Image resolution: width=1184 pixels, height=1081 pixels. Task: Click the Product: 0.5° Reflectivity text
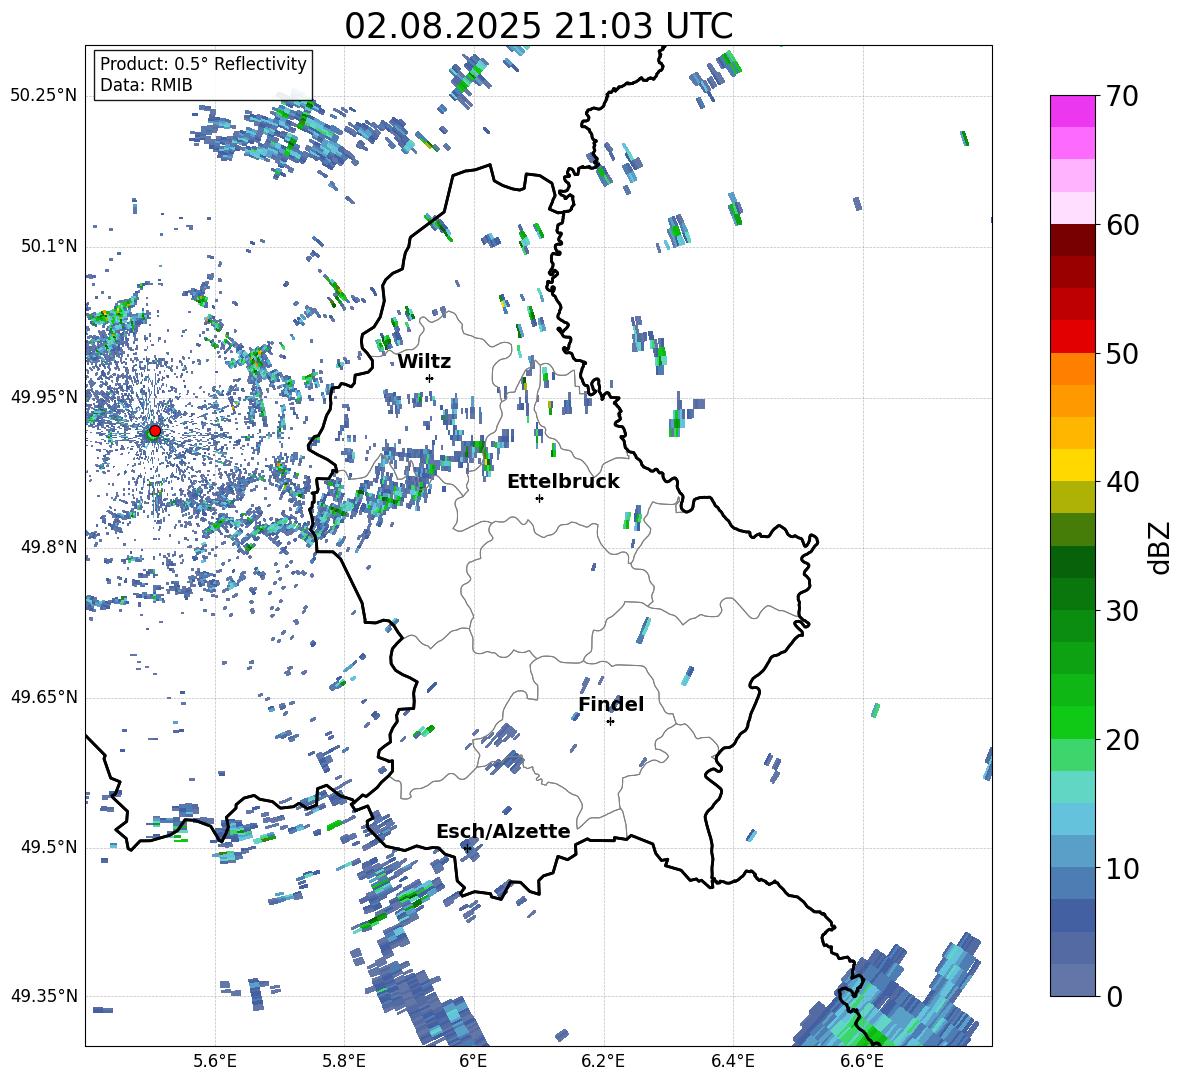tap(203, 64)
